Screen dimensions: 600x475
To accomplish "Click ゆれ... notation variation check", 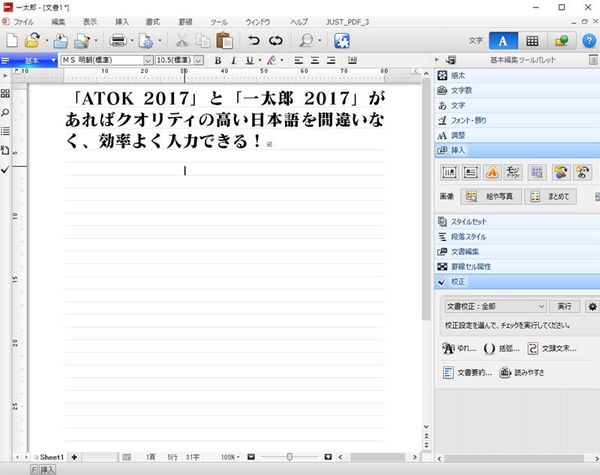I will pos(459,348).
